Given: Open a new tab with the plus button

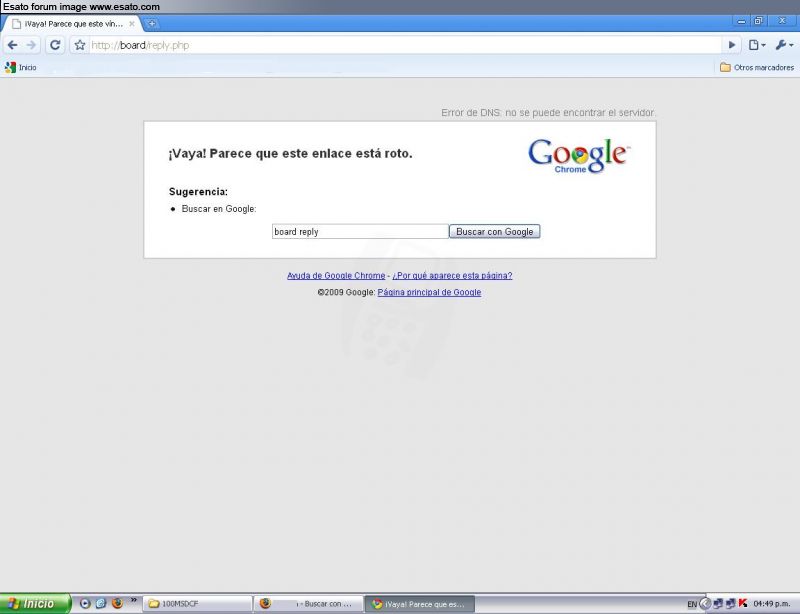Looking at the screenshot, I should click(152, 23).
